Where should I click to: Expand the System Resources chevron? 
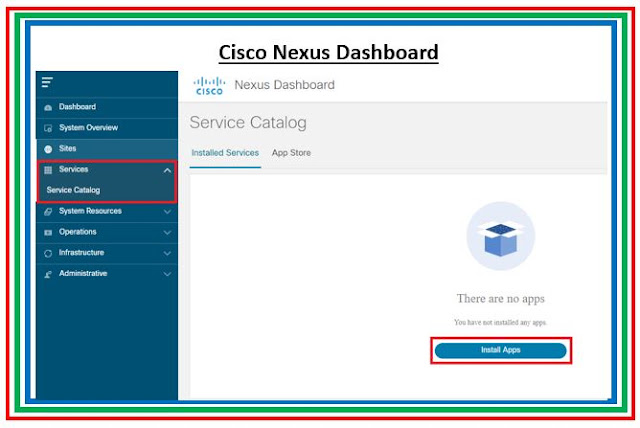(x=167, y=212)
